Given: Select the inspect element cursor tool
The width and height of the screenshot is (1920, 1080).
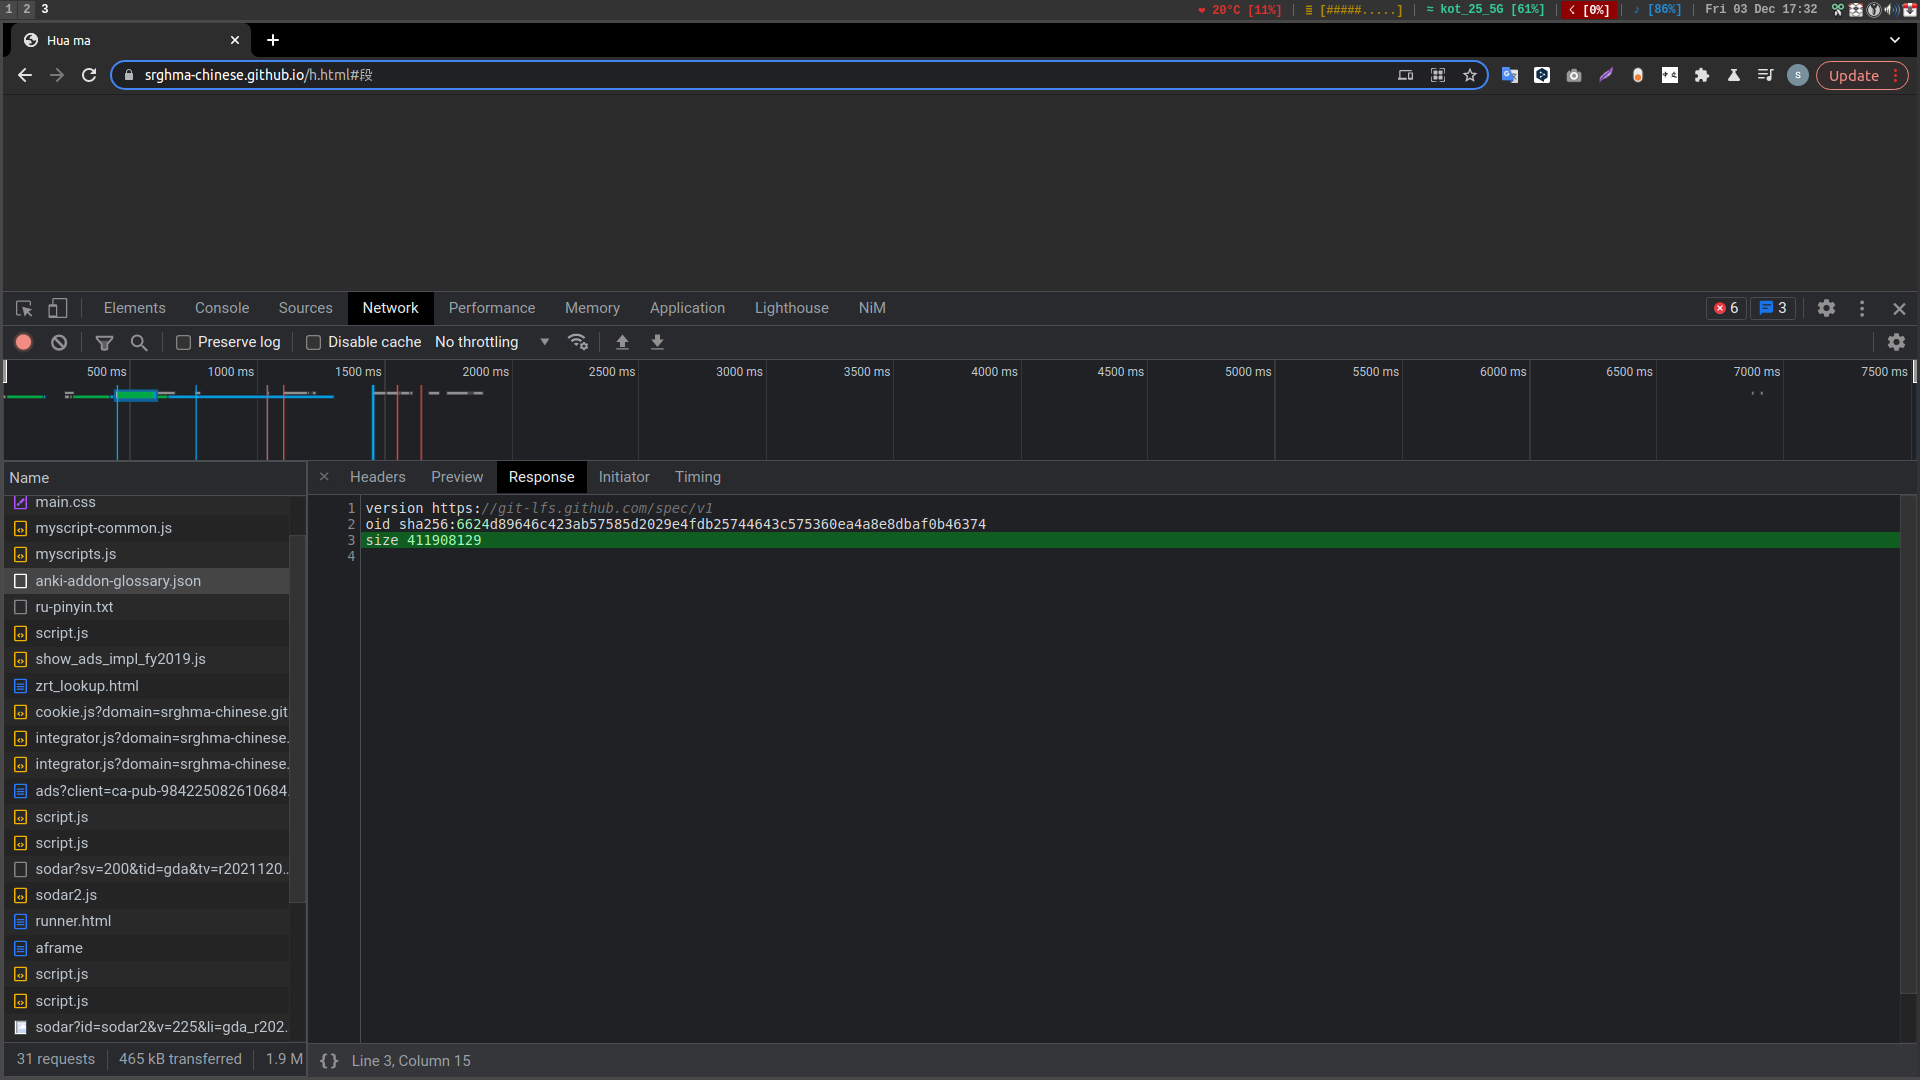Looking at the screenshot, I should pyautogui.click(x=23, y=308).
